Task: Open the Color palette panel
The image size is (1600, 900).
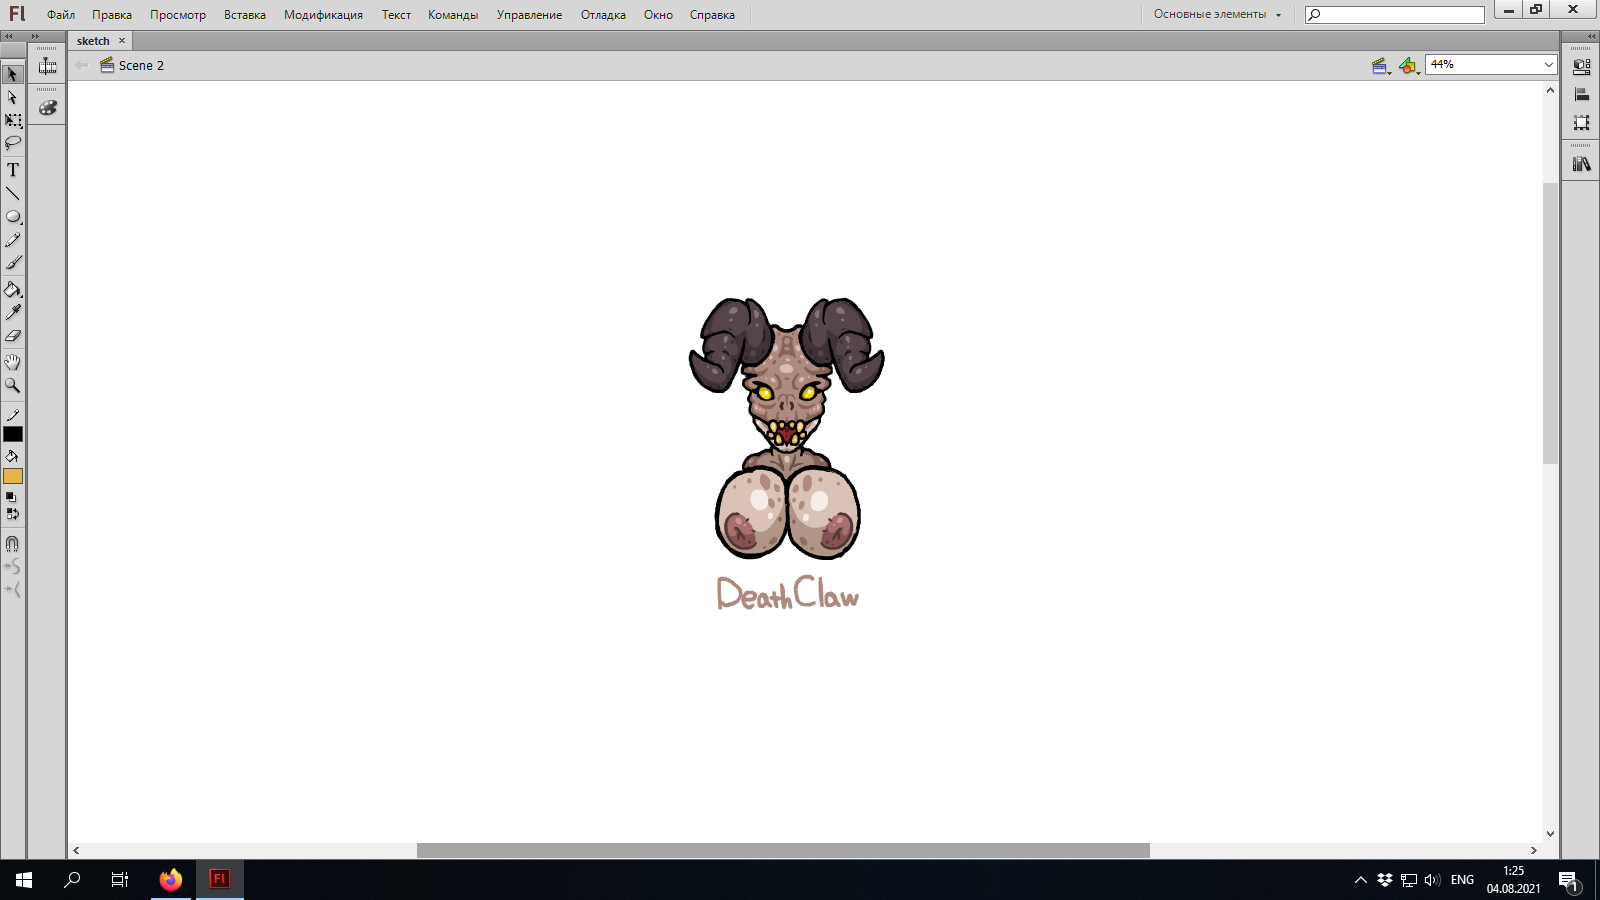Action: coord(47,108)
